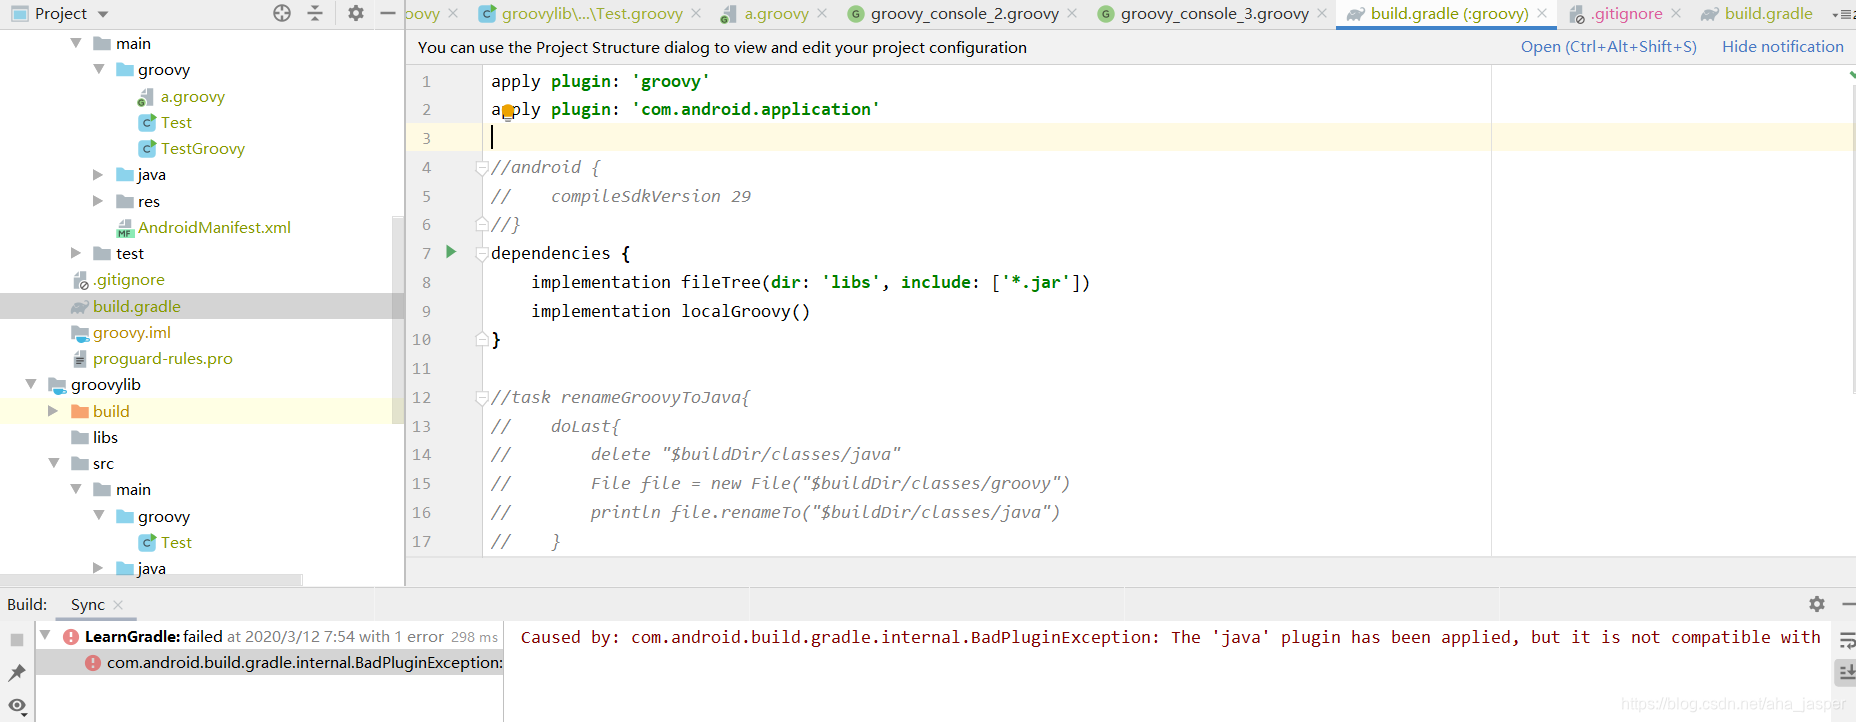Expand the res folder
Viewport: 1856px width, 722px height.
[x=98, y=201]
